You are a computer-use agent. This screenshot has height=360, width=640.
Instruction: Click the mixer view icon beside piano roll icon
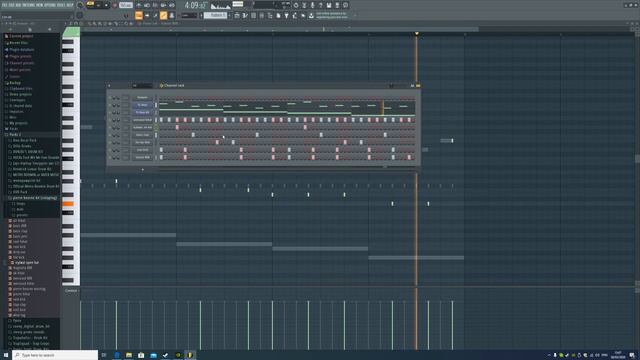point(172,16)
